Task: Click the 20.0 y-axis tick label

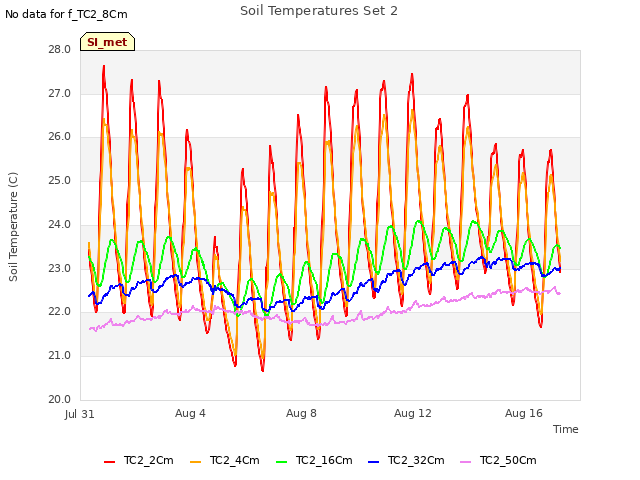Action: [59, 399]
